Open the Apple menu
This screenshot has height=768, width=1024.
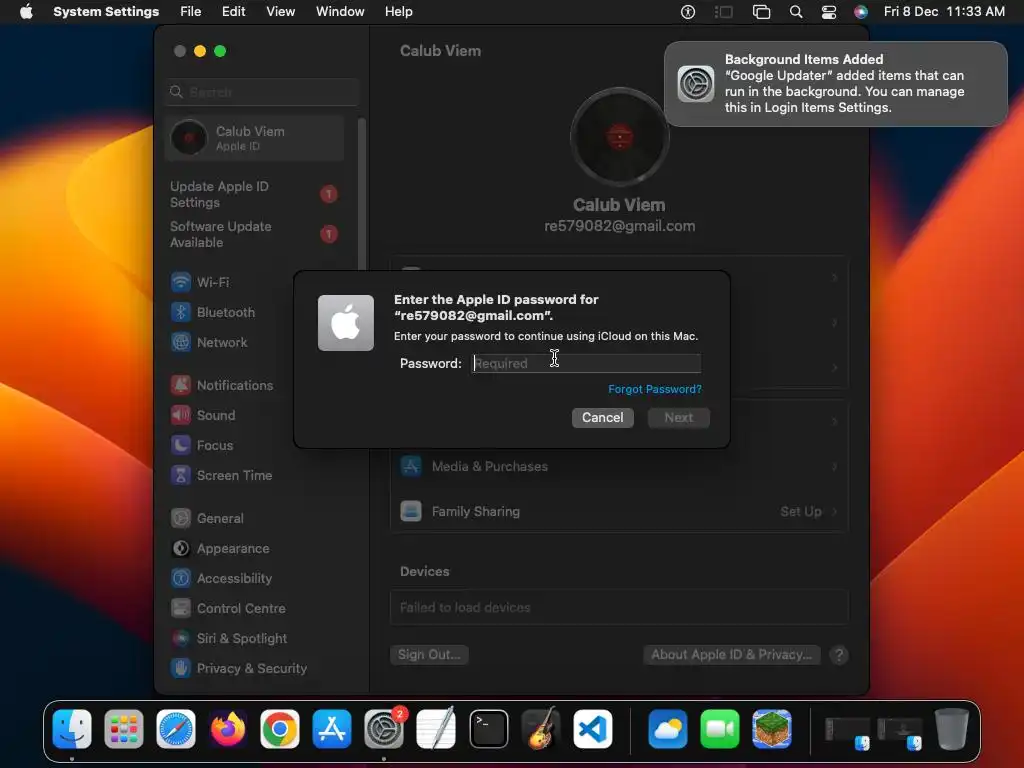point(26,12)
